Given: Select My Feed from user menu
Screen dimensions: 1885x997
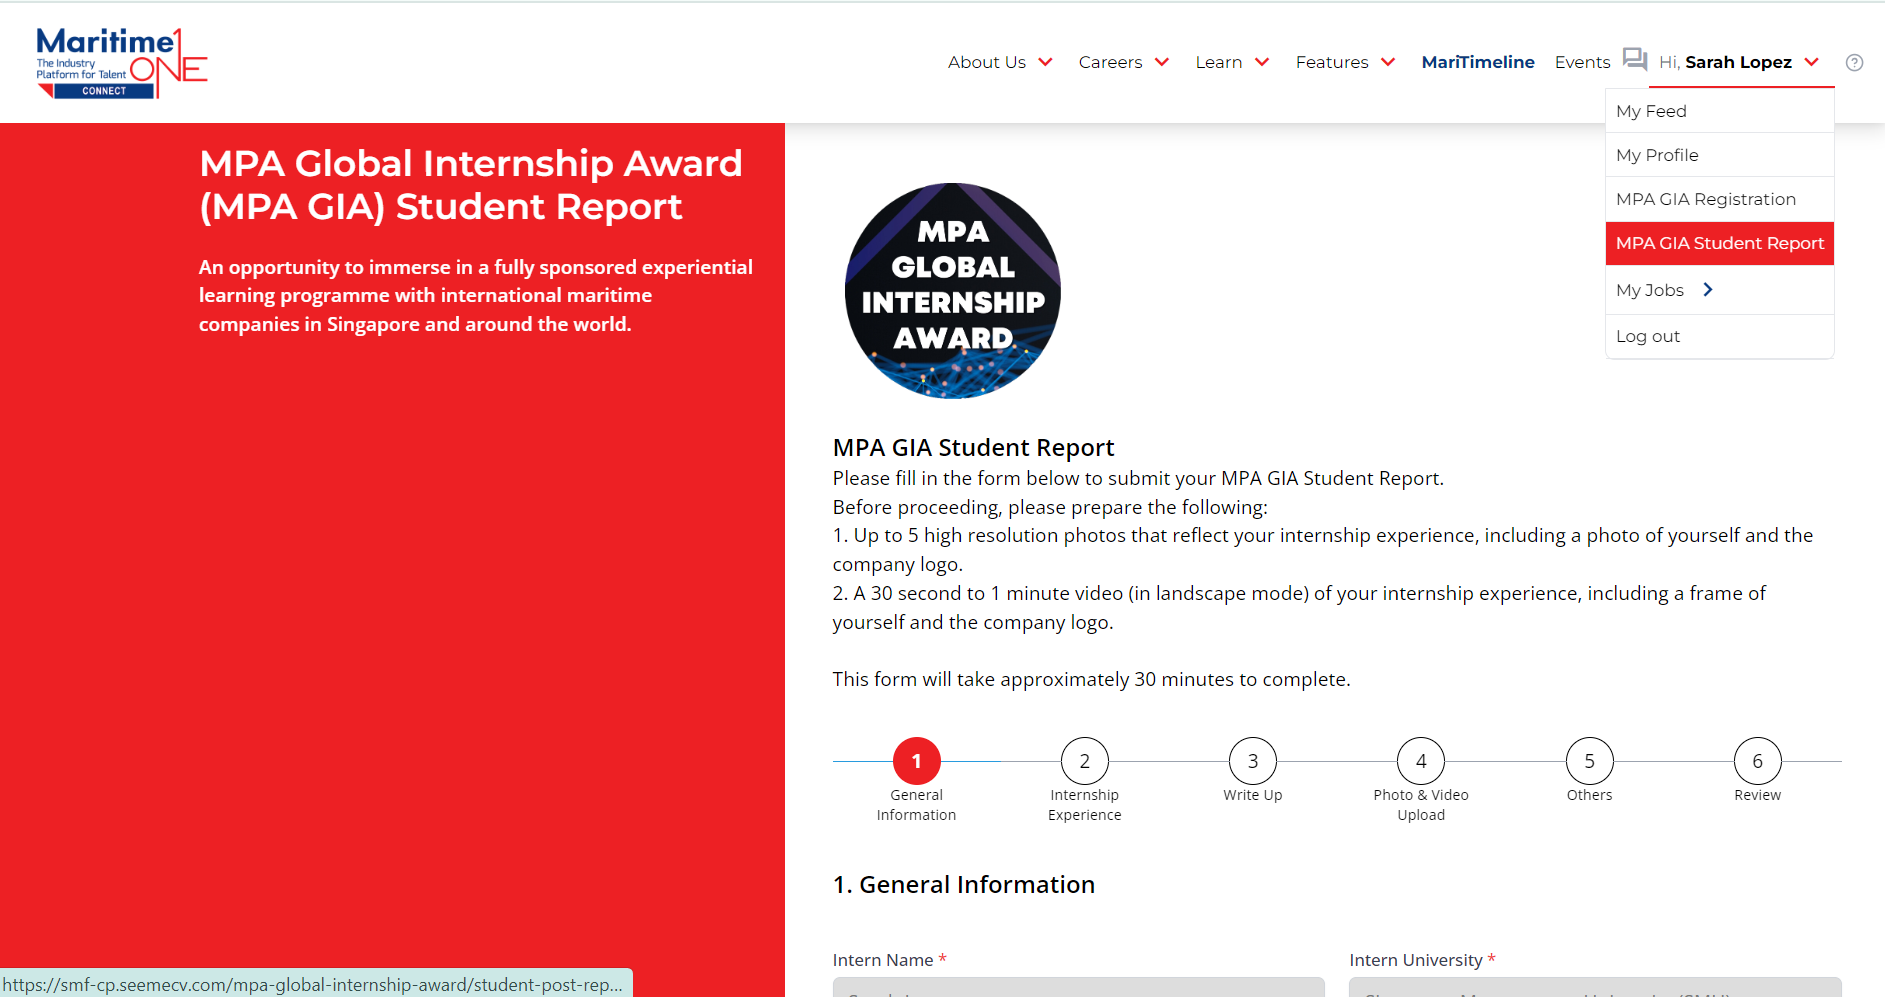Looking at the screenshot, I should pos(1719,111).
